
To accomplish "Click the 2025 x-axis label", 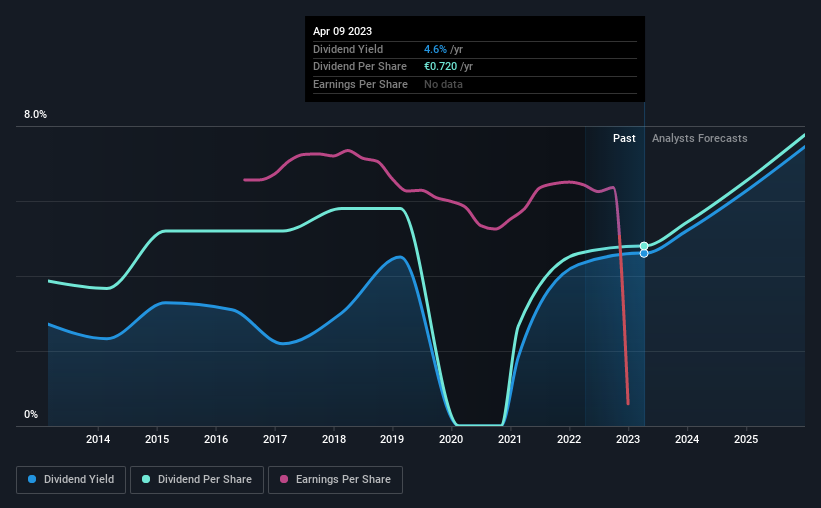I will 746,439.
